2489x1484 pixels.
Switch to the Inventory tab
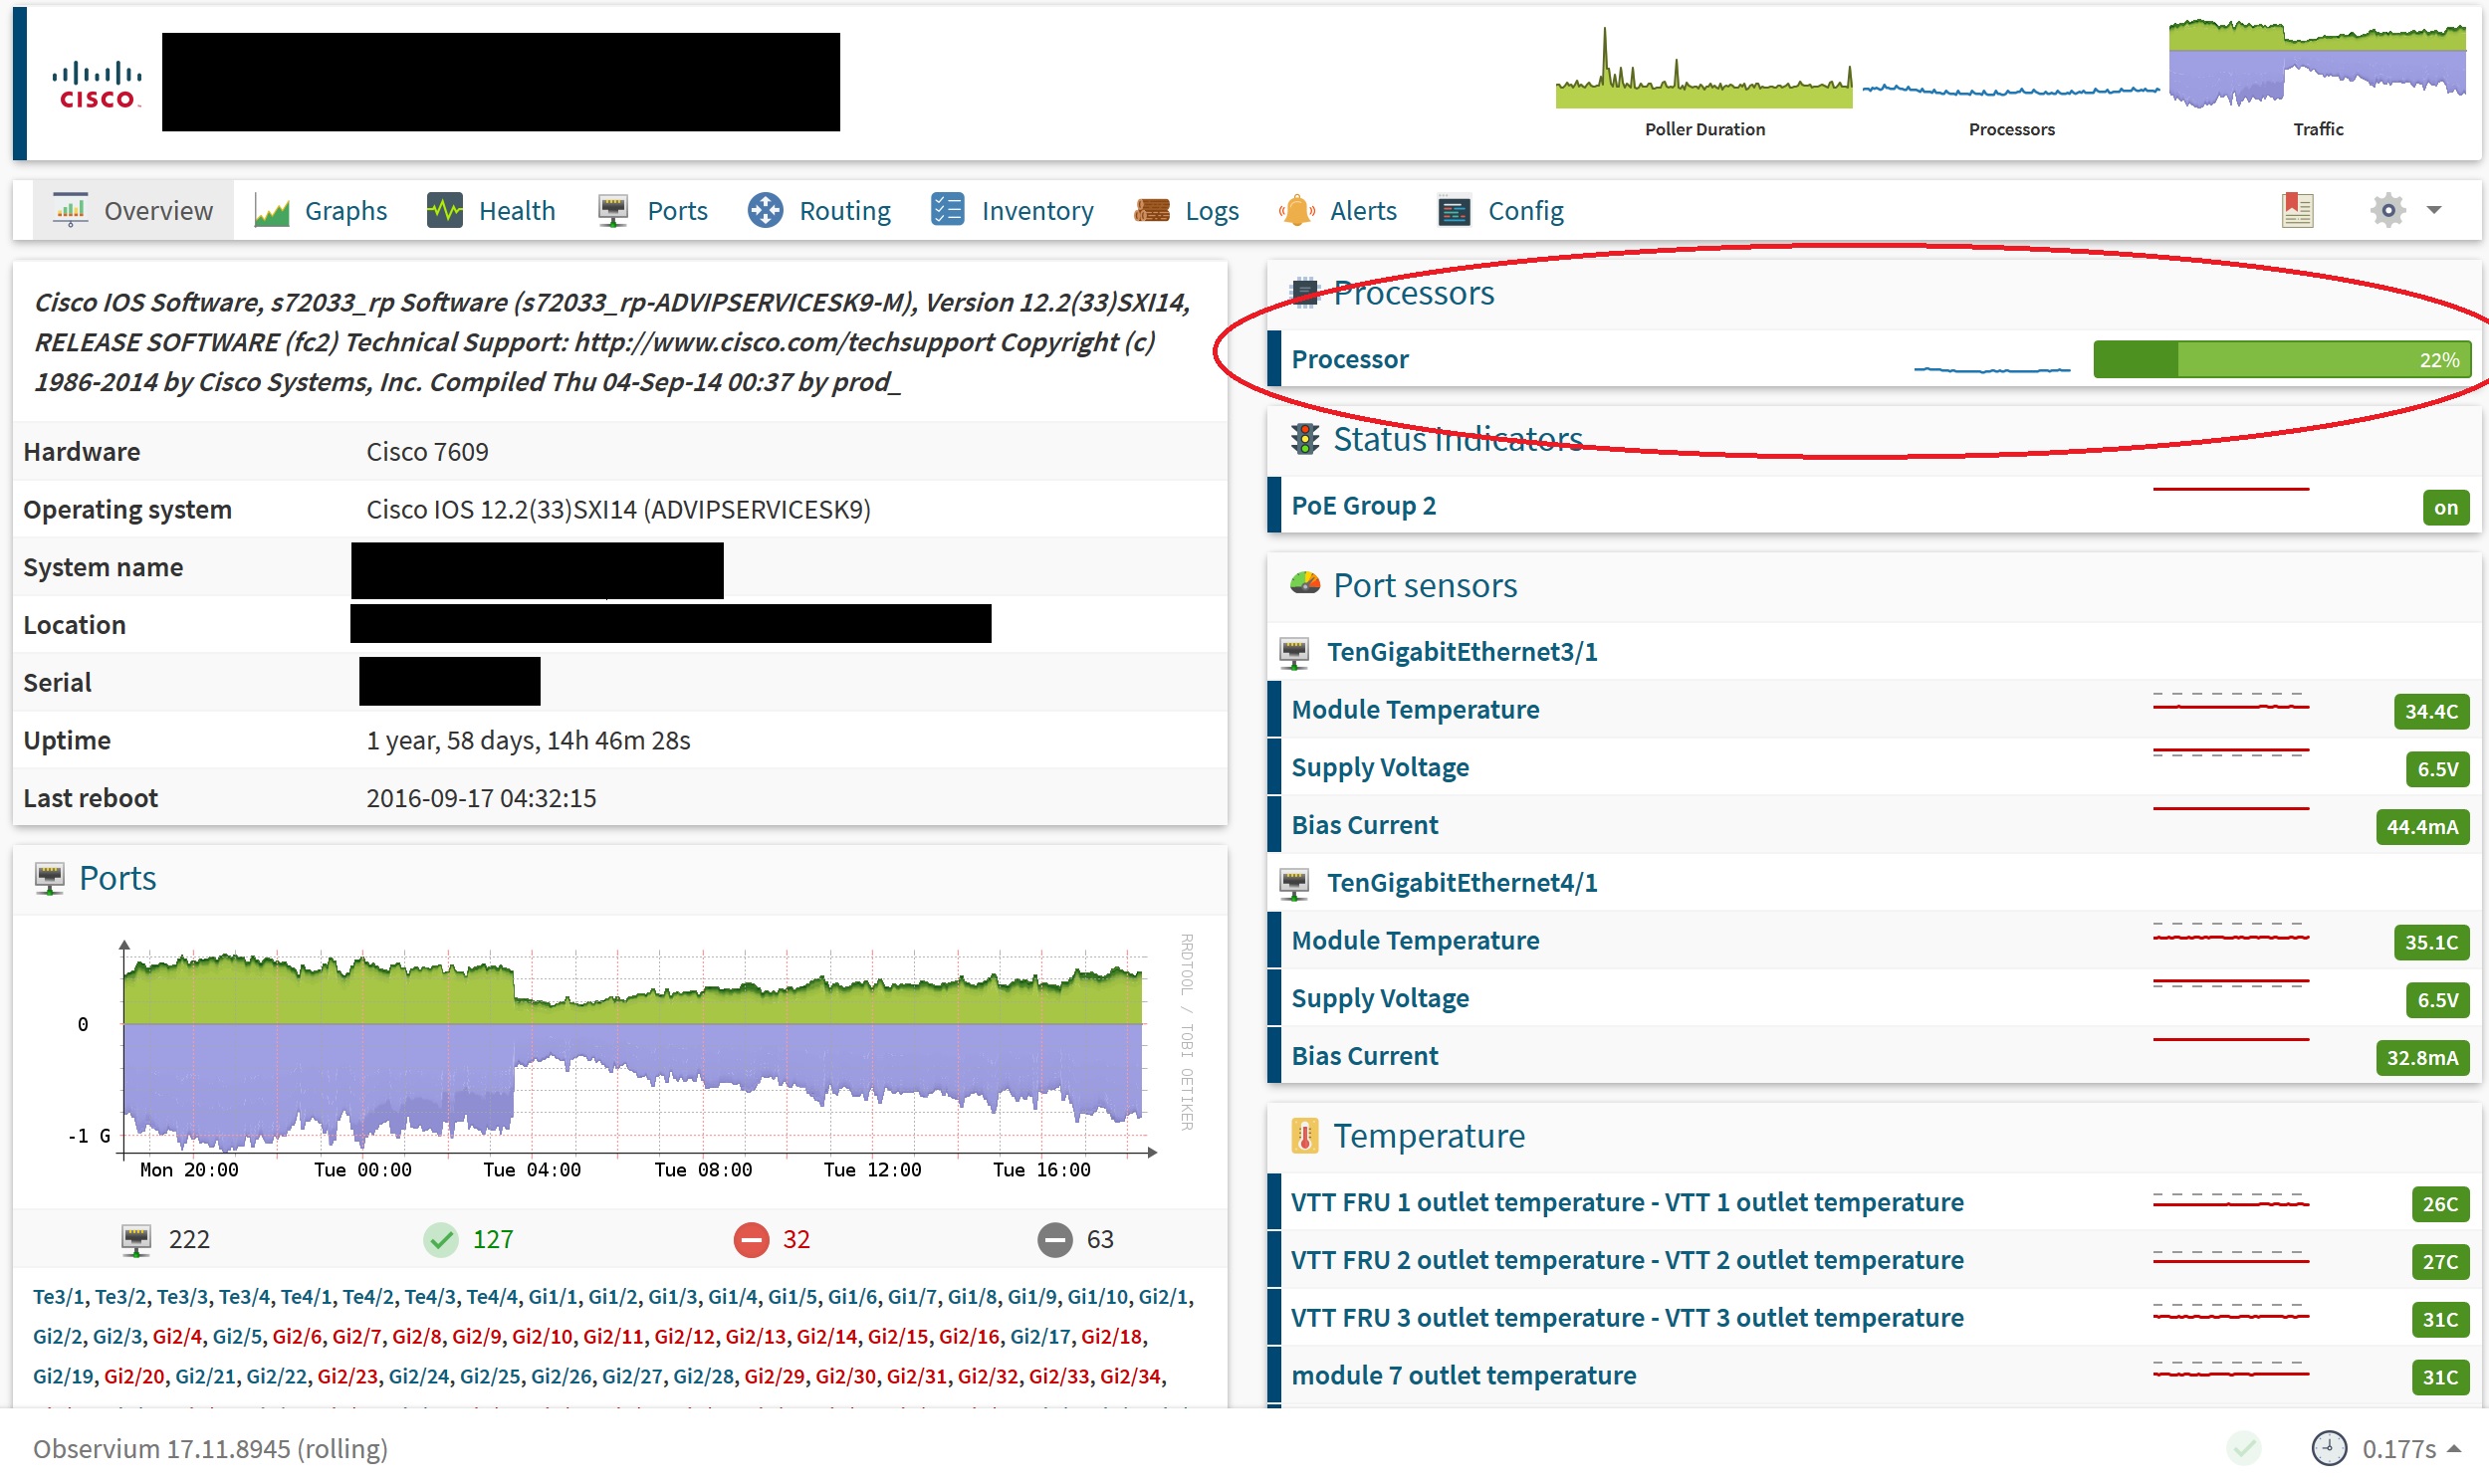click(1012, 210)
